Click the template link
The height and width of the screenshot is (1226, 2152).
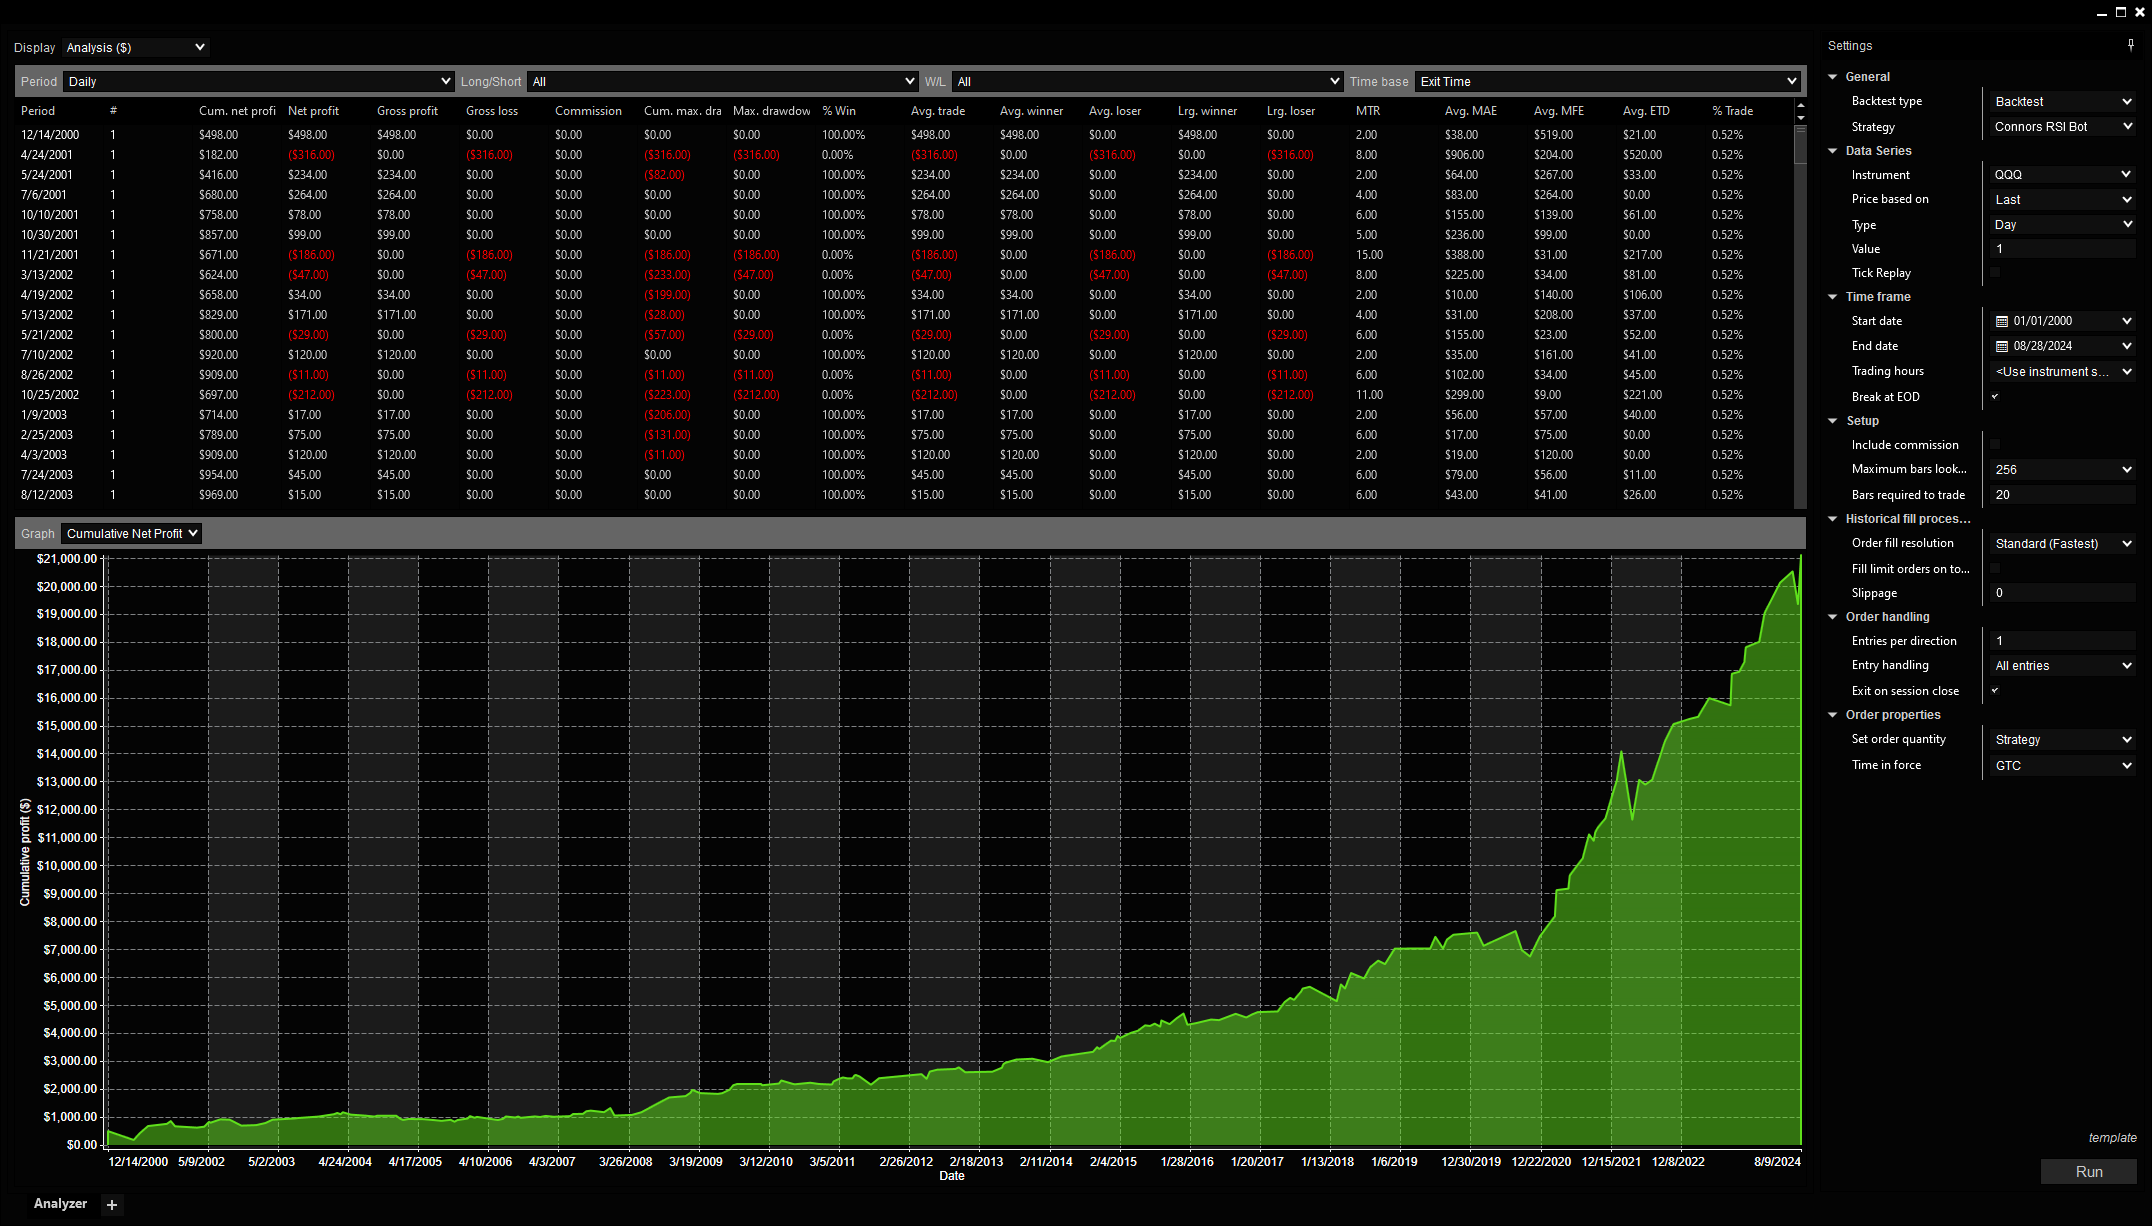click(x=2112, y=1138)
